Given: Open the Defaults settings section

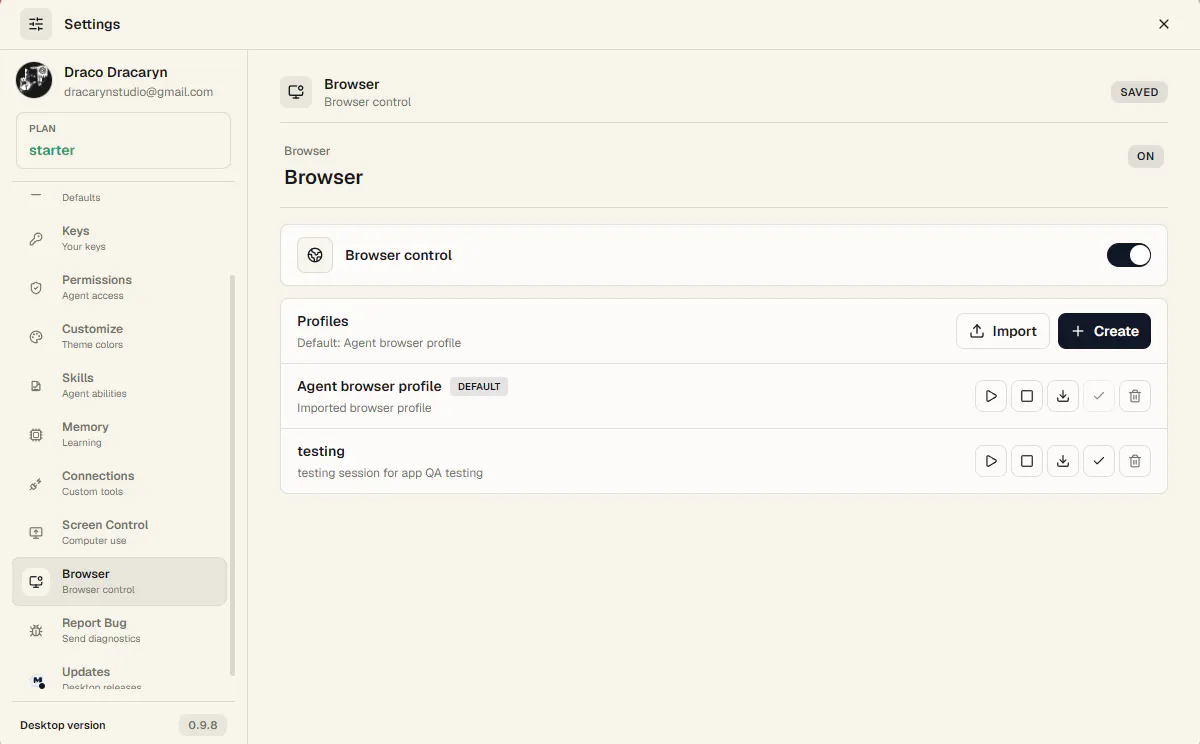Looking at the screenshot, I should [x=119, y=197].
